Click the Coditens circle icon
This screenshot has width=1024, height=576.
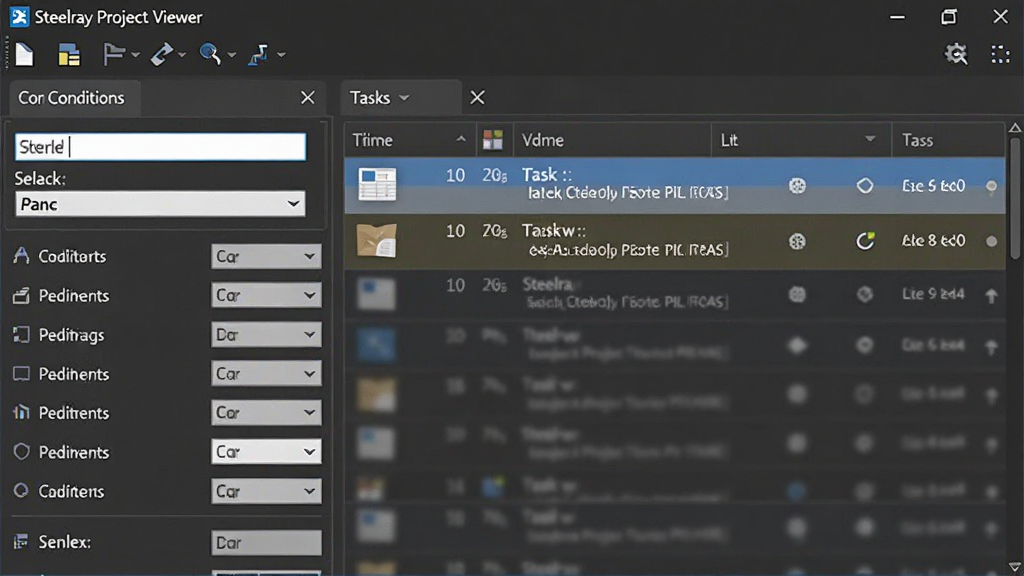pyautogui.click(x=21, y=490)
